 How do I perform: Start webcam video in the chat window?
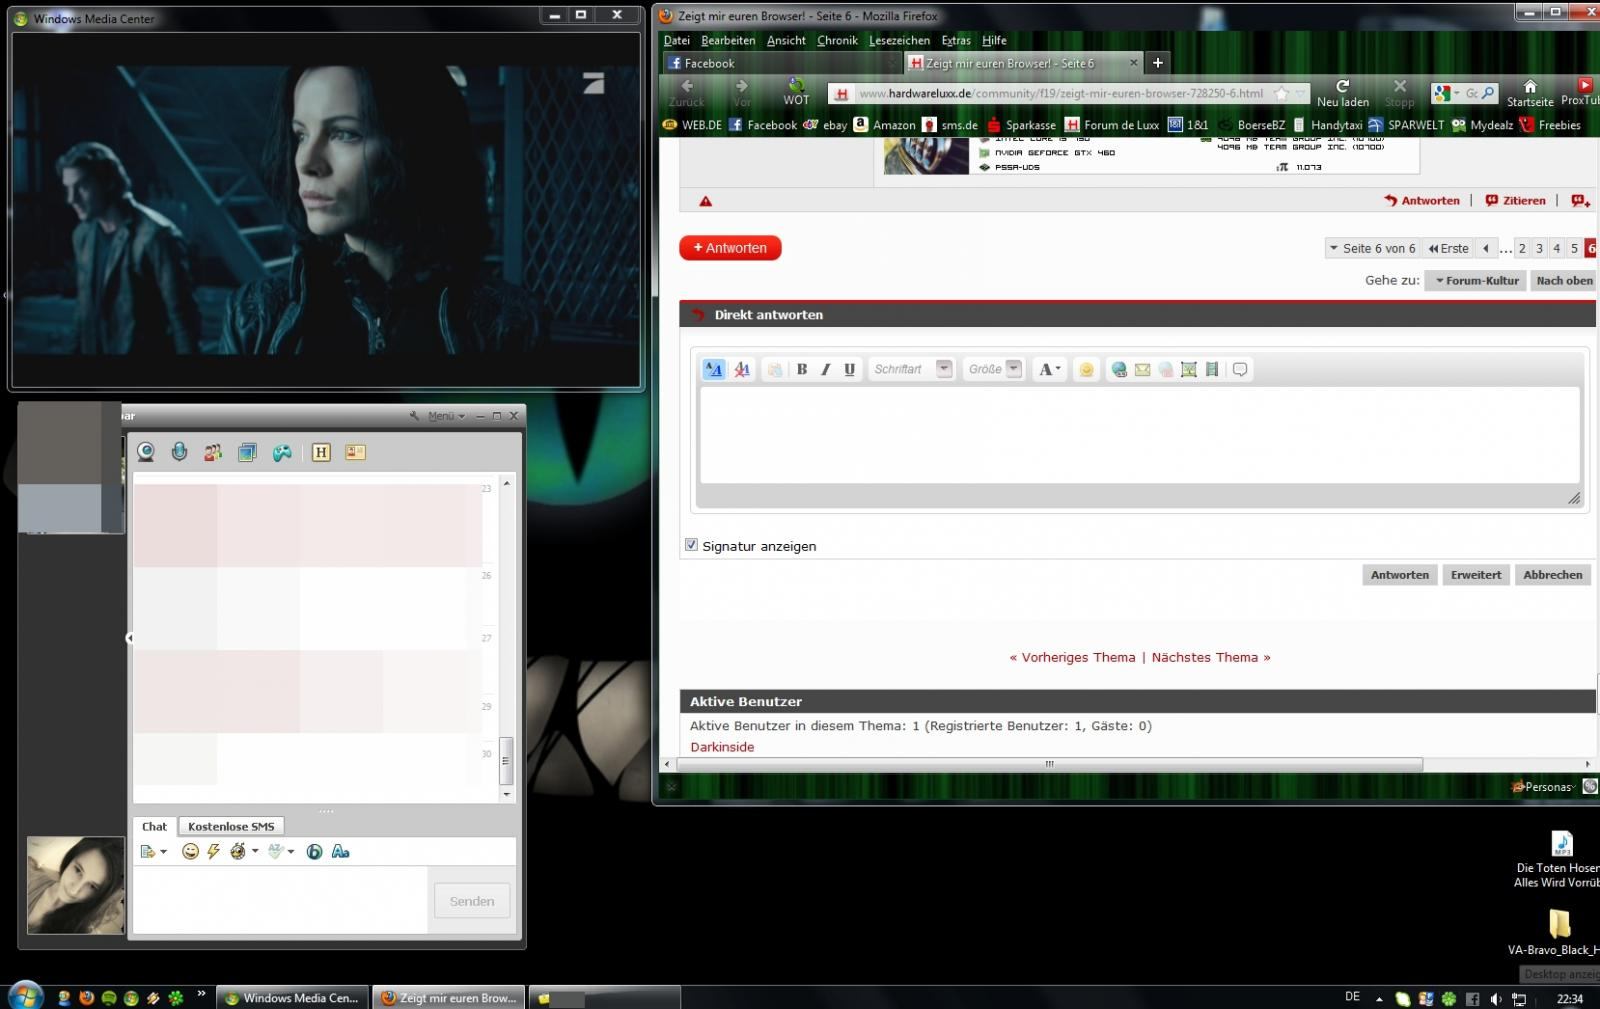[146, 453]
